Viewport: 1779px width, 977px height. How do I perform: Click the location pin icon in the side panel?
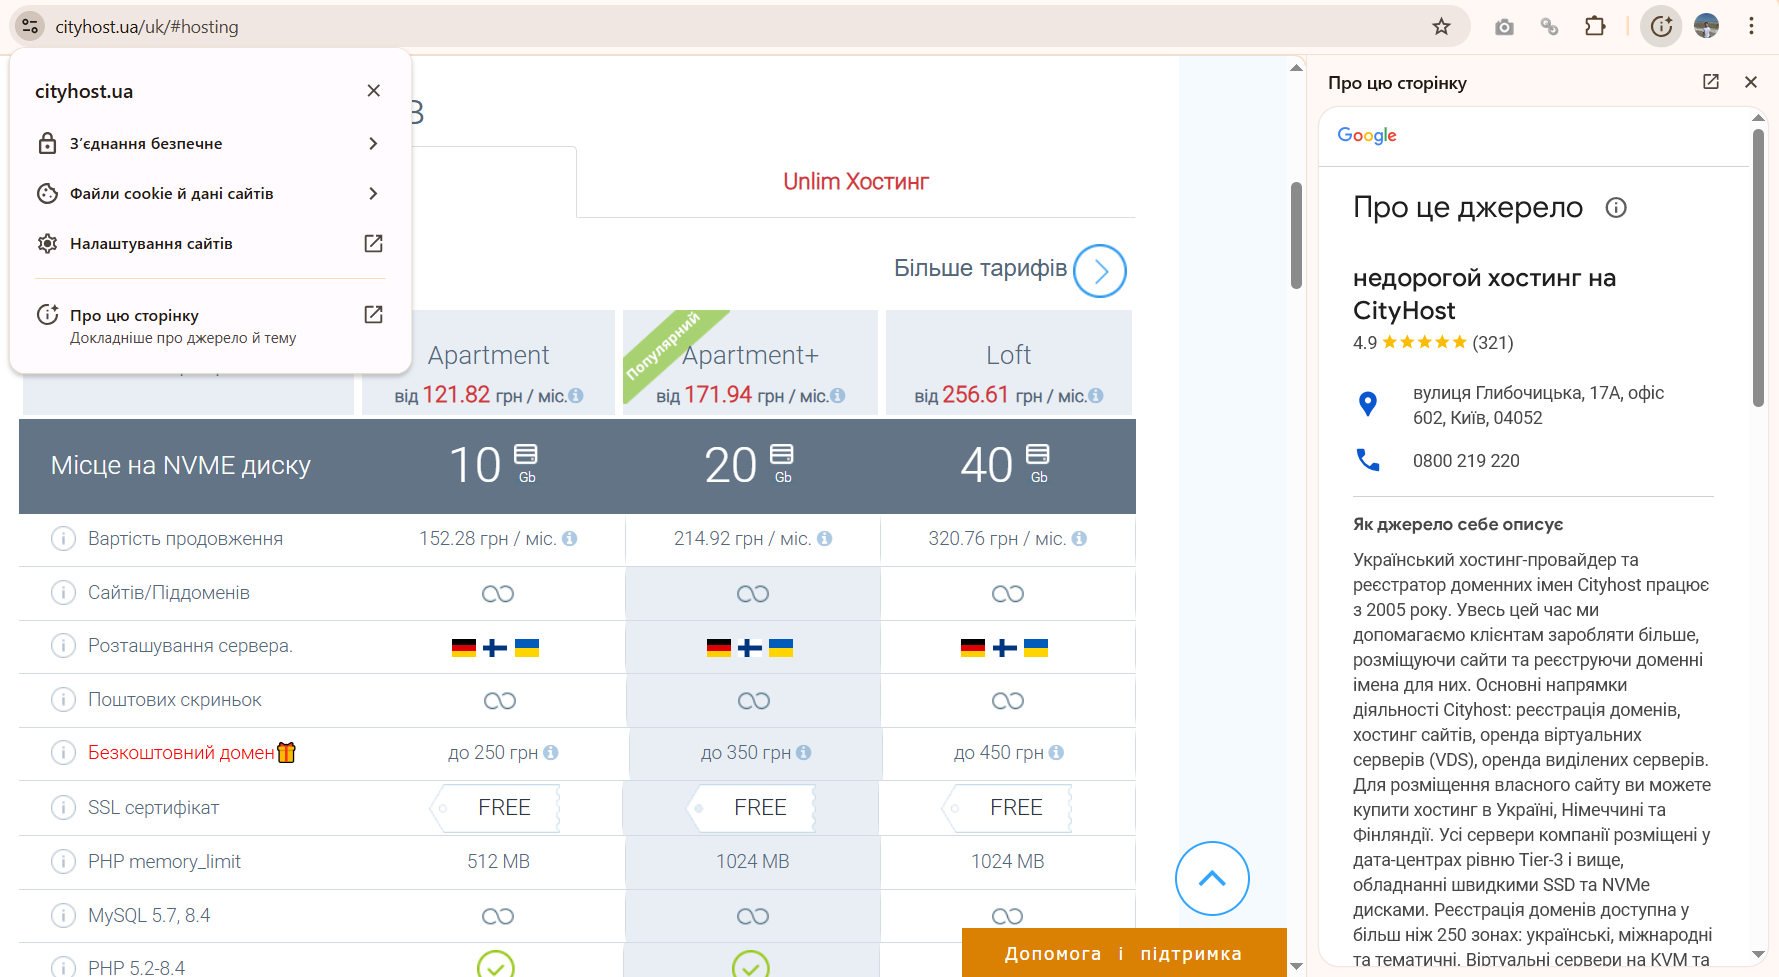click(1368, 404)
